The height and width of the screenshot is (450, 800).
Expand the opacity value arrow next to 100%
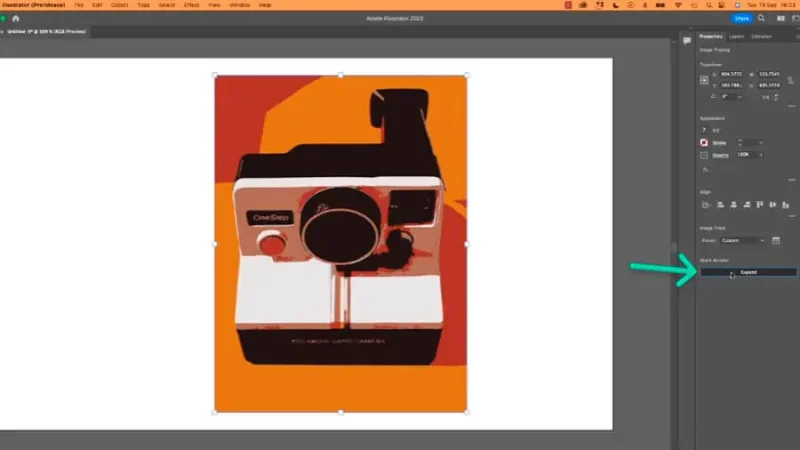pyautogui.click(x=761, y=155)
